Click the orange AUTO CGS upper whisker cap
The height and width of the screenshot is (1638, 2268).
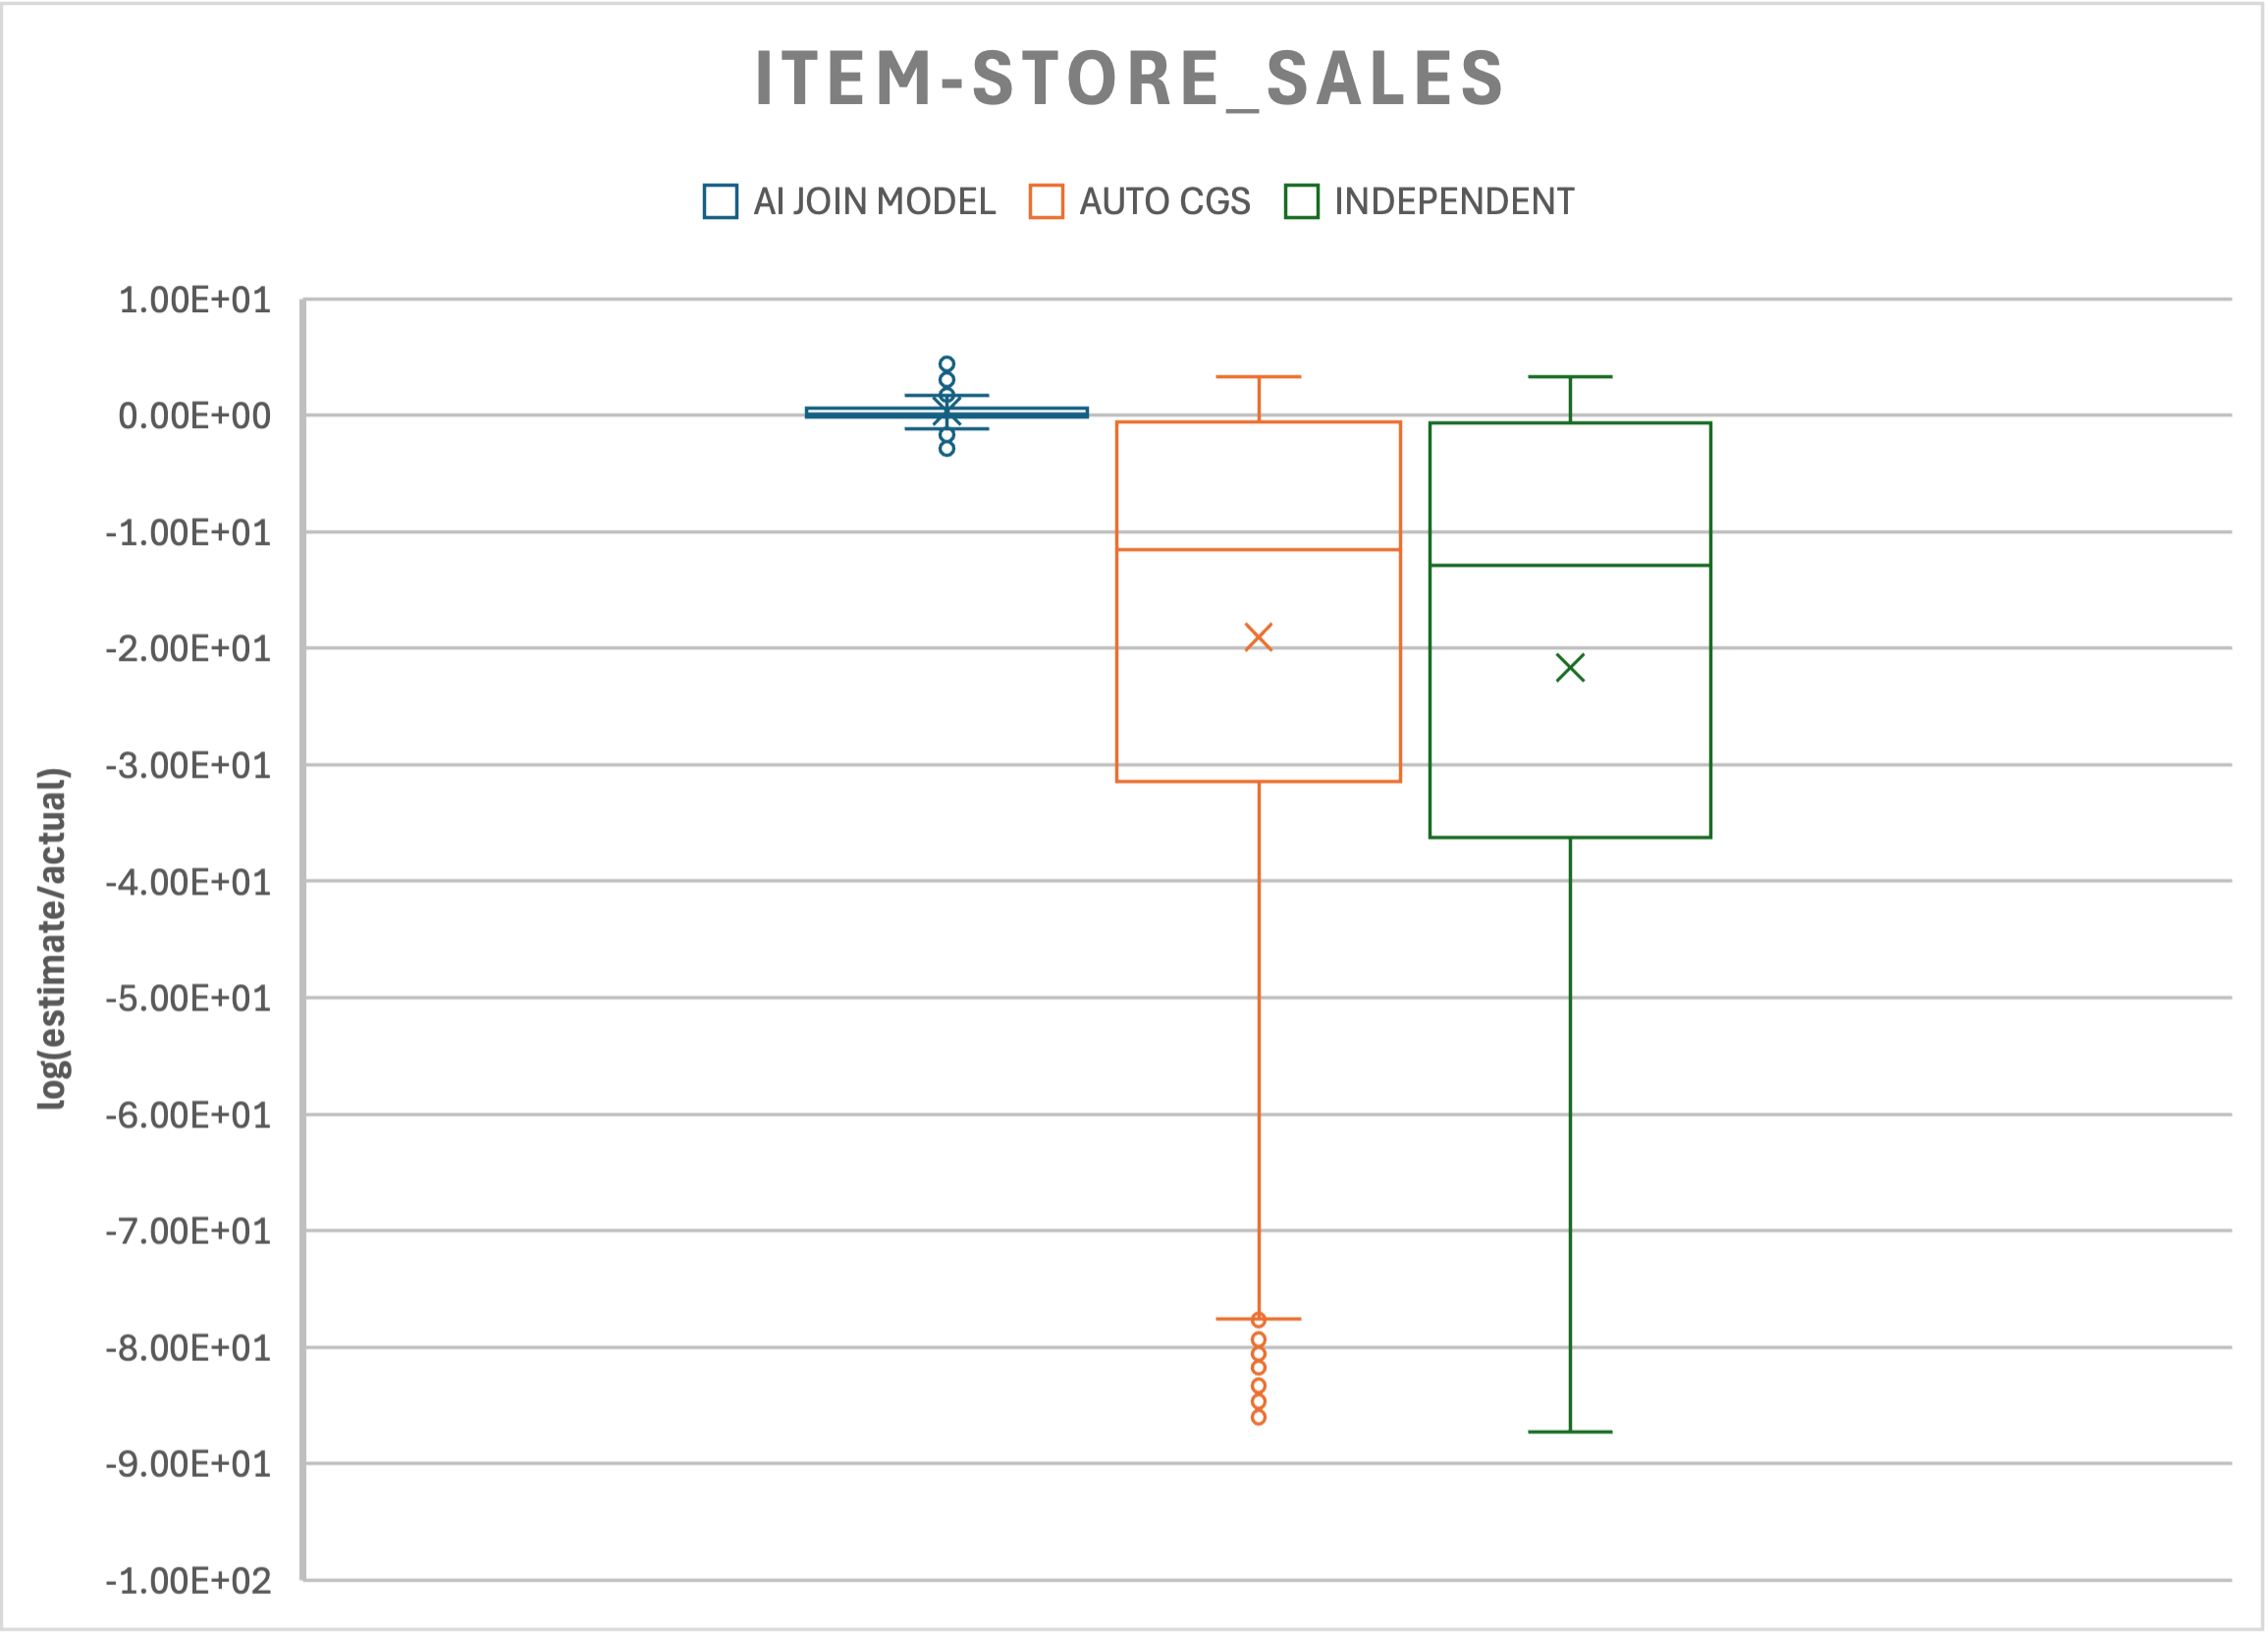tap(1258, 377)
